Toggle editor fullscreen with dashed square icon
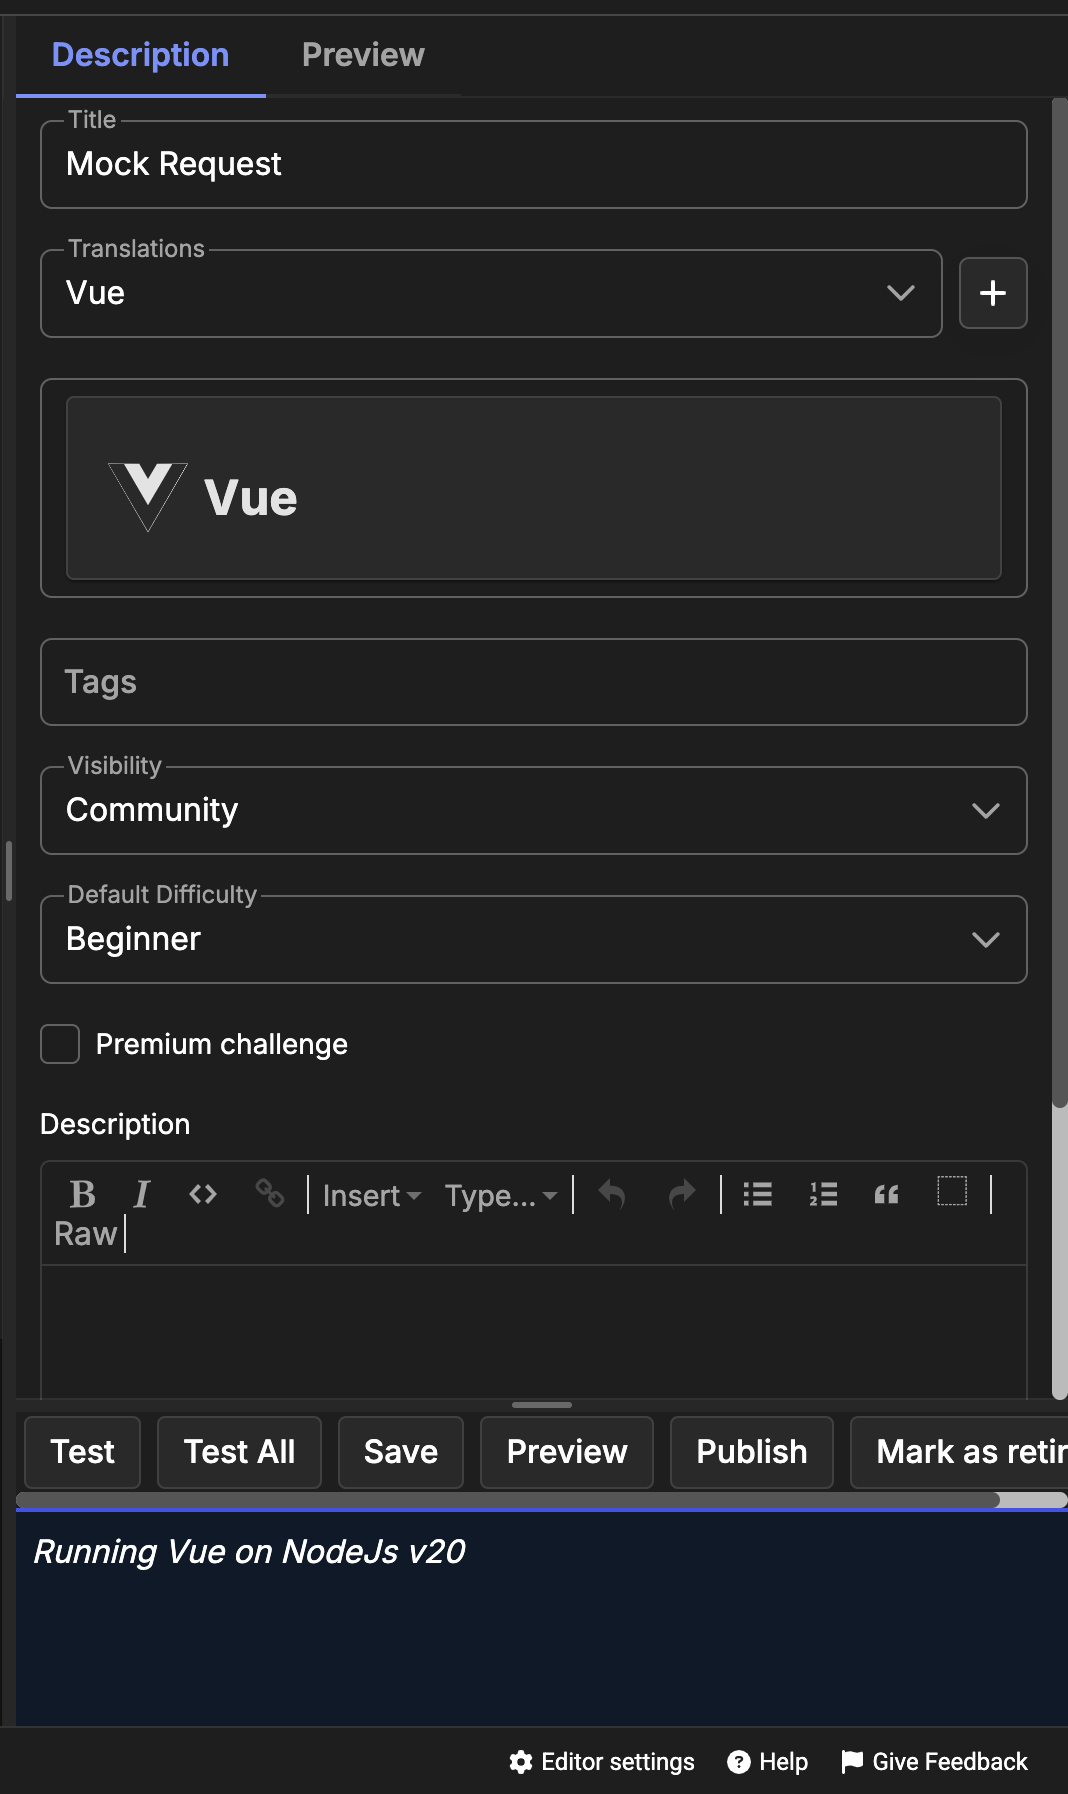Screen dimensions: 1068x1794 (x=952, y=1191)
